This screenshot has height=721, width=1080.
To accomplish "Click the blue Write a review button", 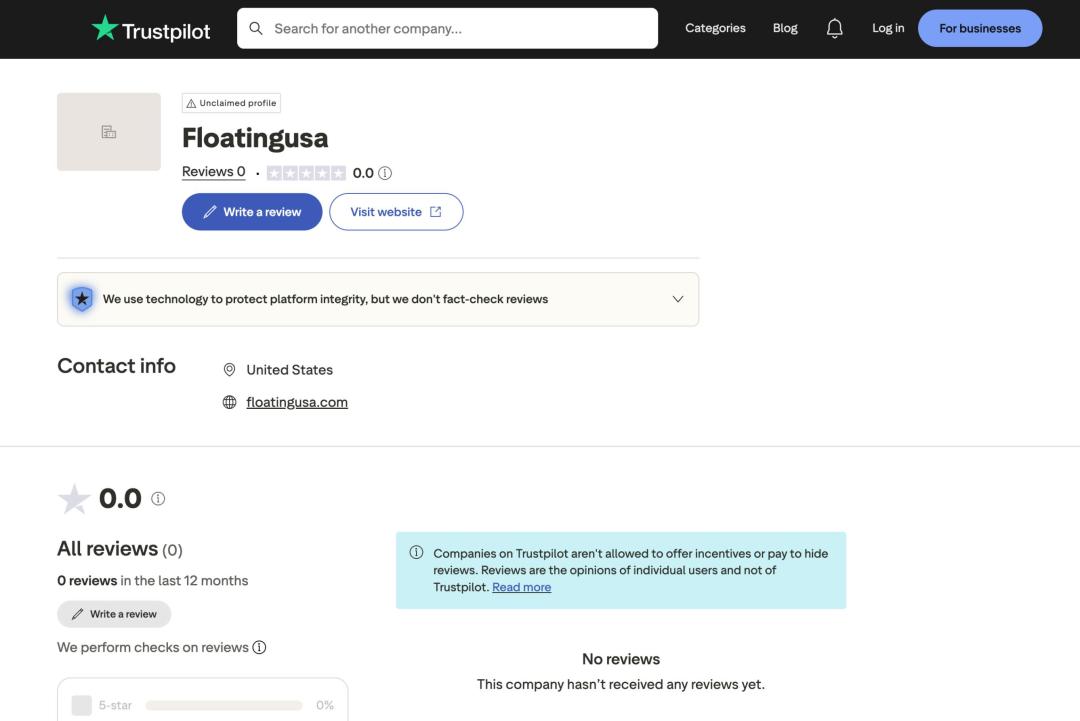I will pyautogui.click(x=252, y=211).
